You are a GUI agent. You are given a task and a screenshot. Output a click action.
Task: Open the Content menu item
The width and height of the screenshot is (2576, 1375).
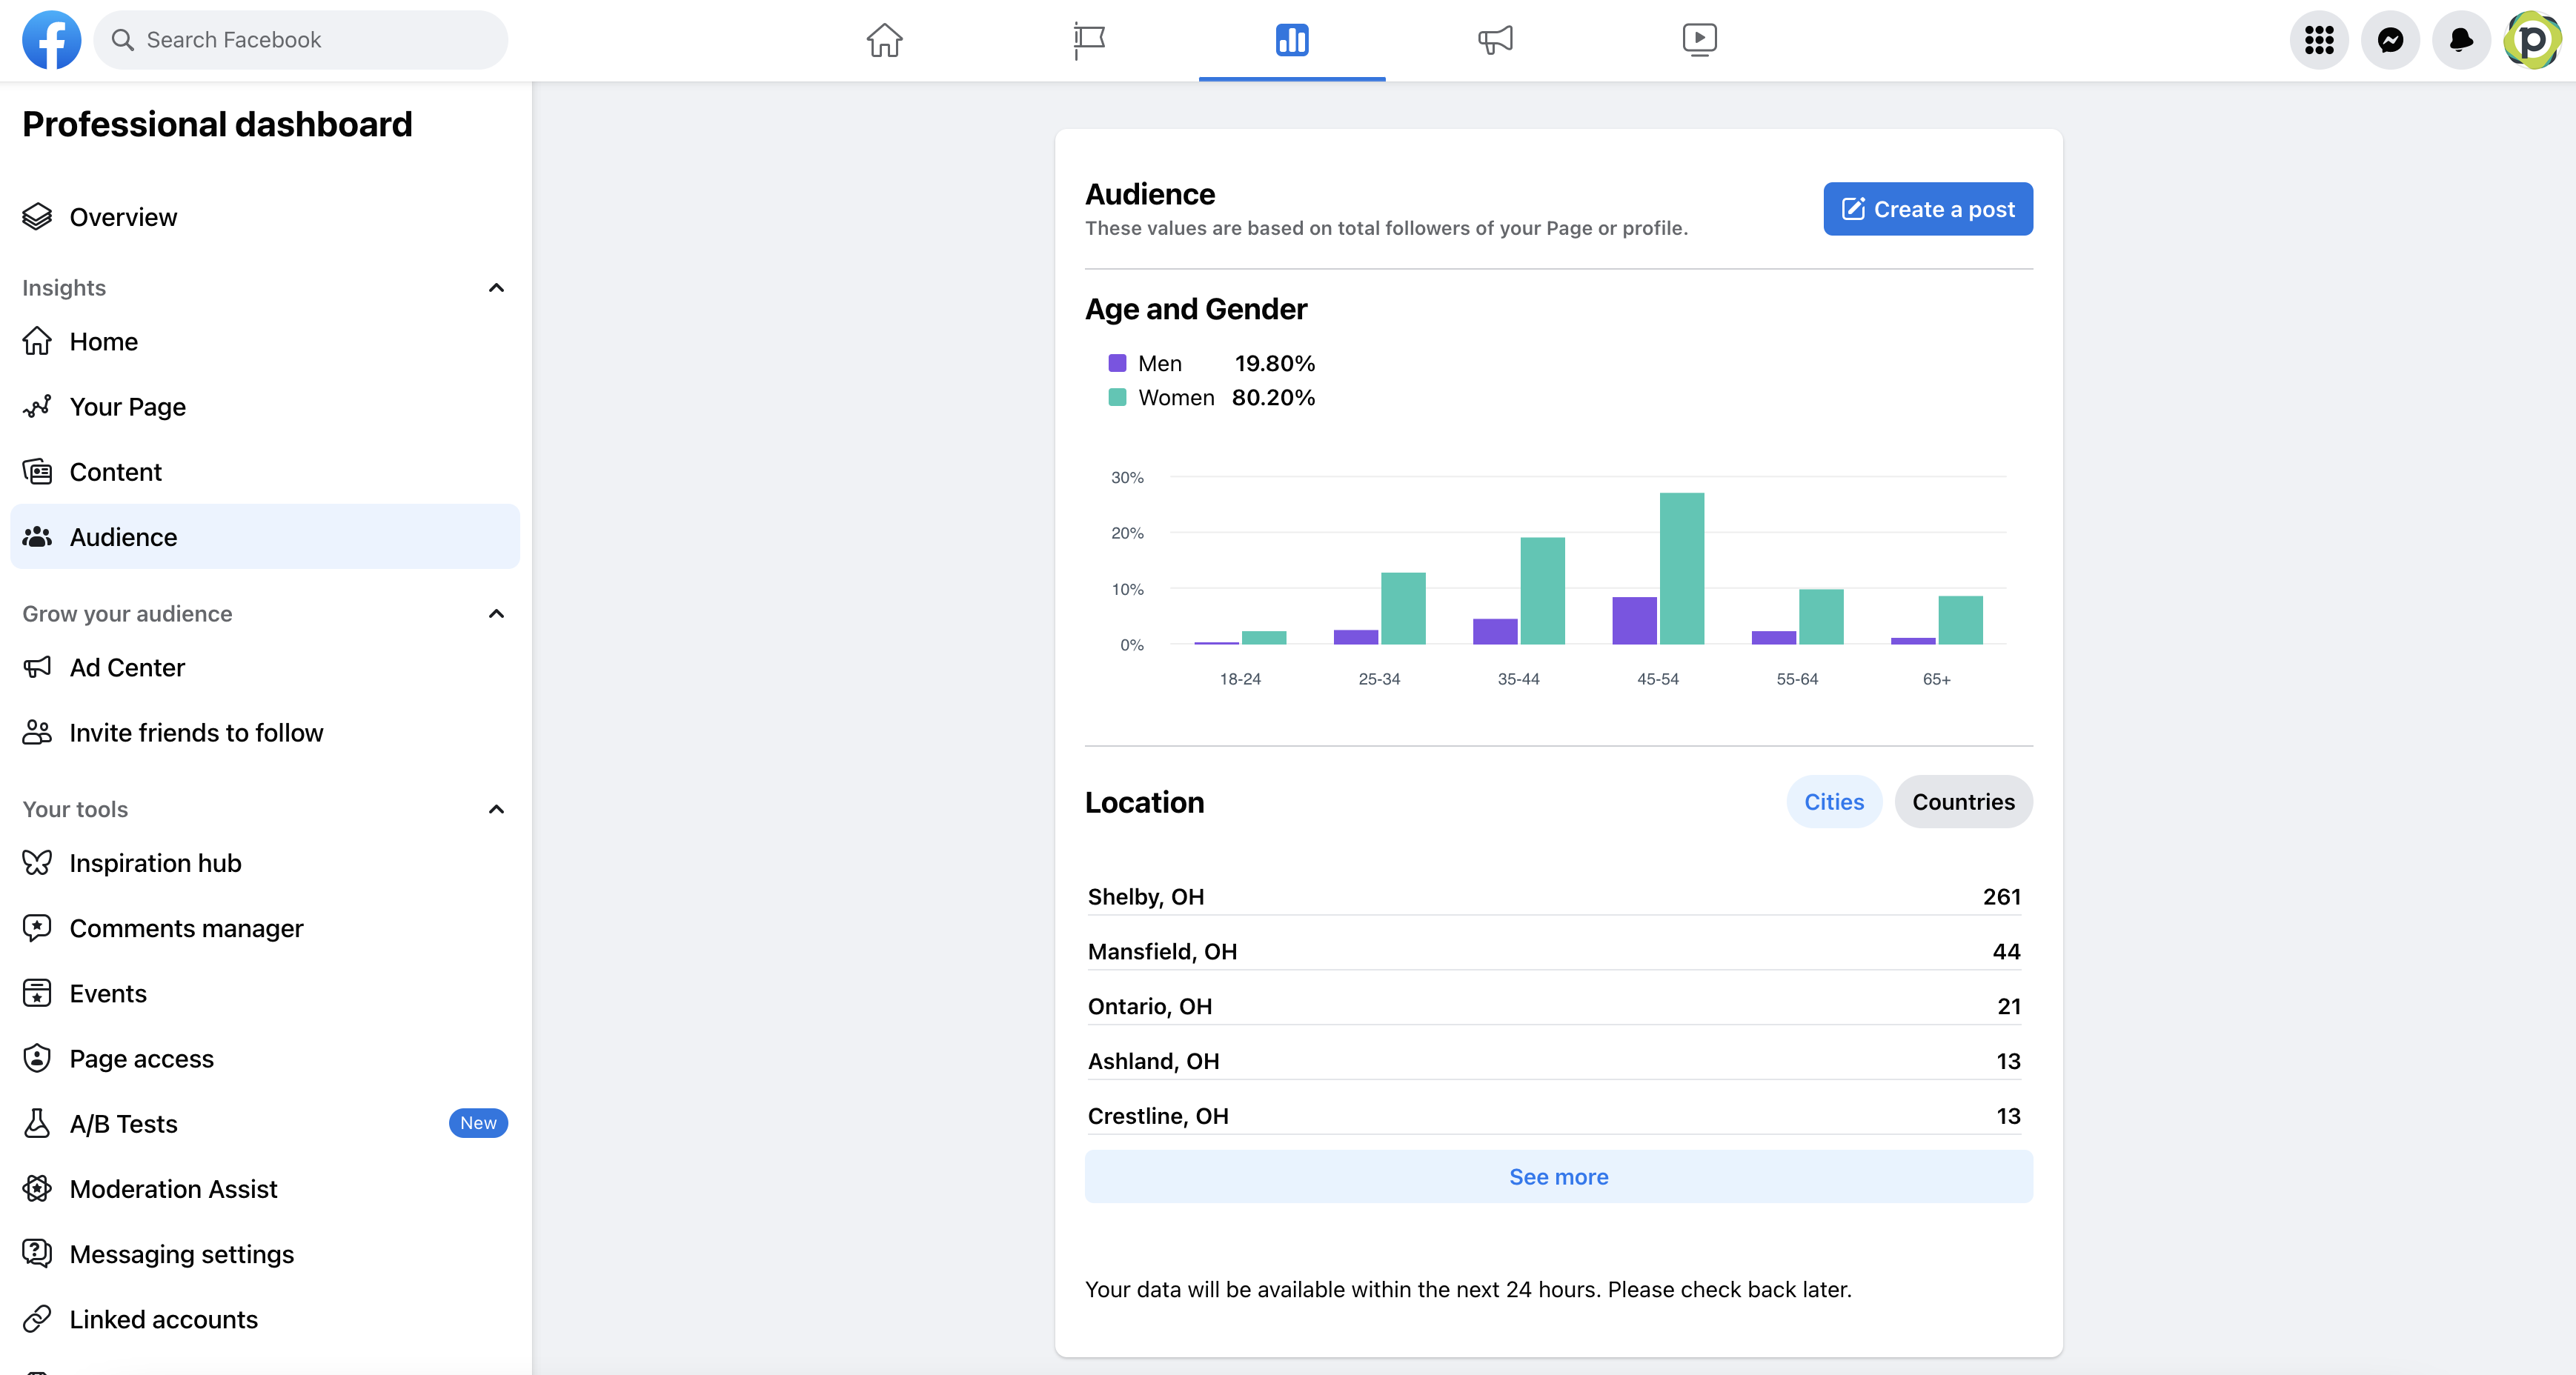pyautogui.click(x=115, y=472)
